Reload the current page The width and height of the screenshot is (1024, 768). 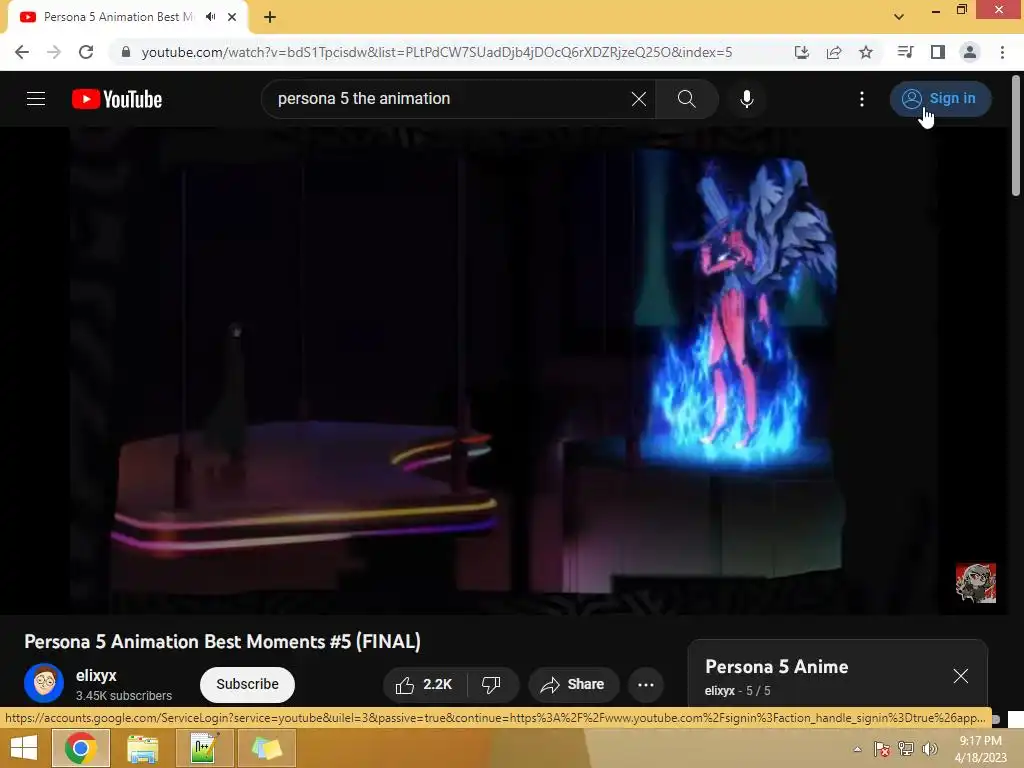(86, 52)
